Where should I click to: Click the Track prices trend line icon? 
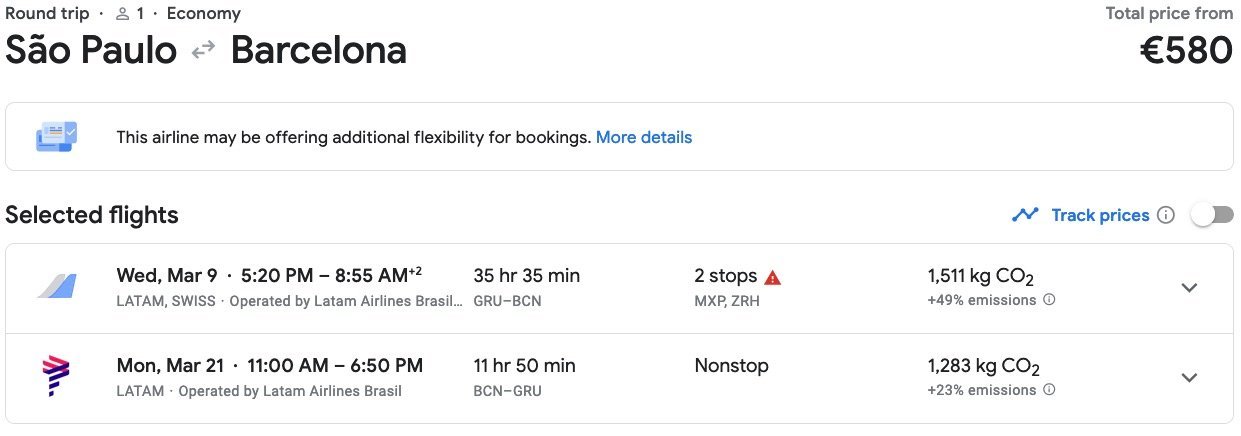click(x=1025, y=215)
